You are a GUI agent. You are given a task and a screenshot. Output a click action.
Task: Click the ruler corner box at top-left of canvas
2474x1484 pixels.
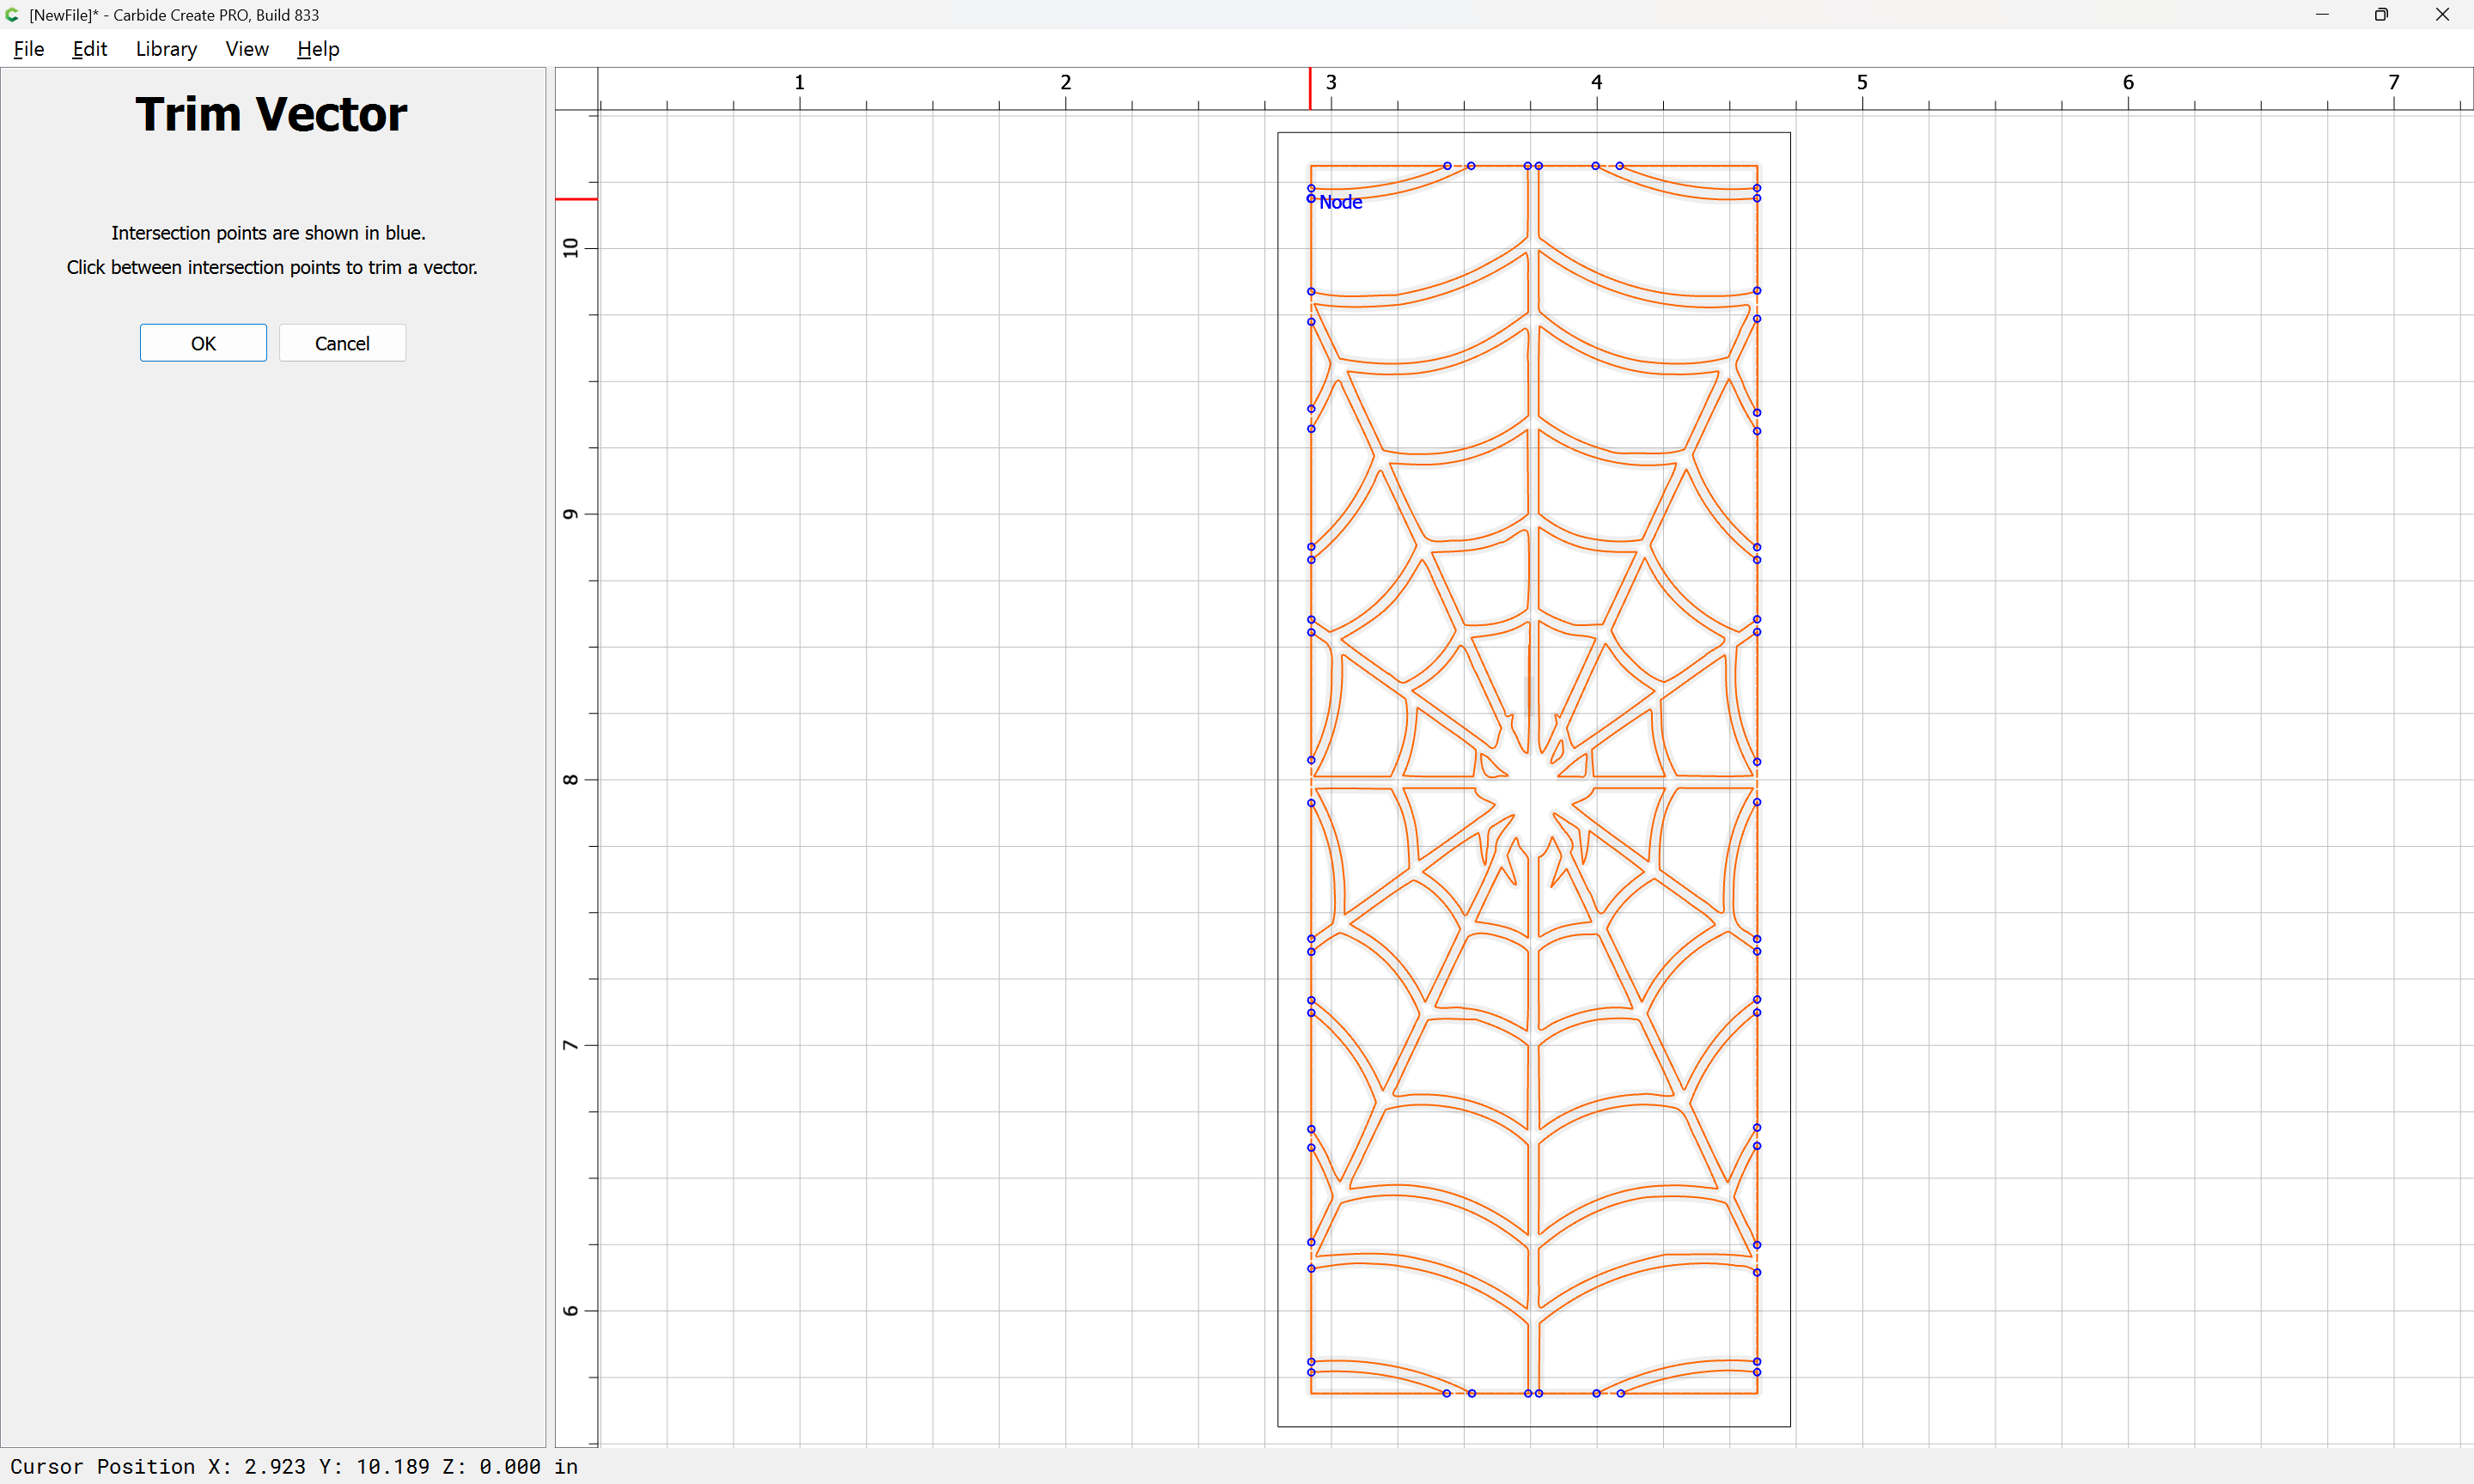coord(576,89)
